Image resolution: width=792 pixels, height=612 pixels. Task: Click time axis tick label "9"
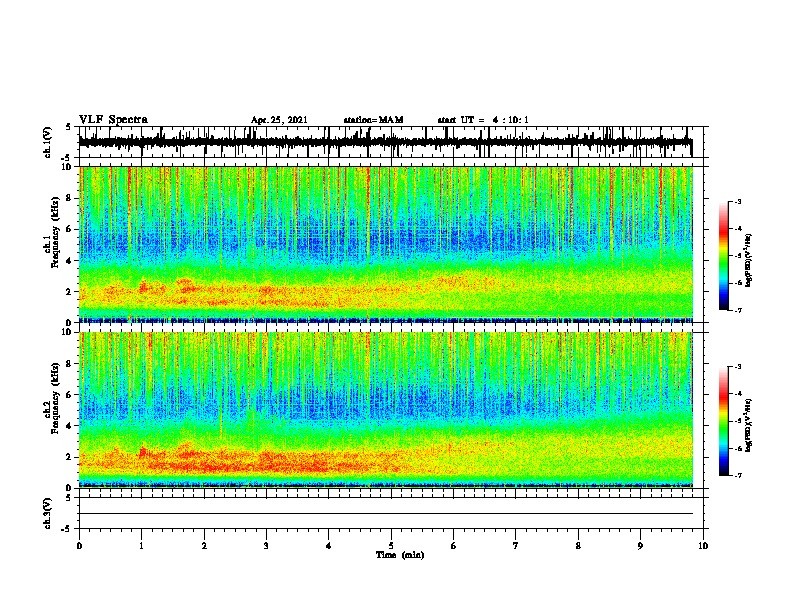[x=640, y=546]
